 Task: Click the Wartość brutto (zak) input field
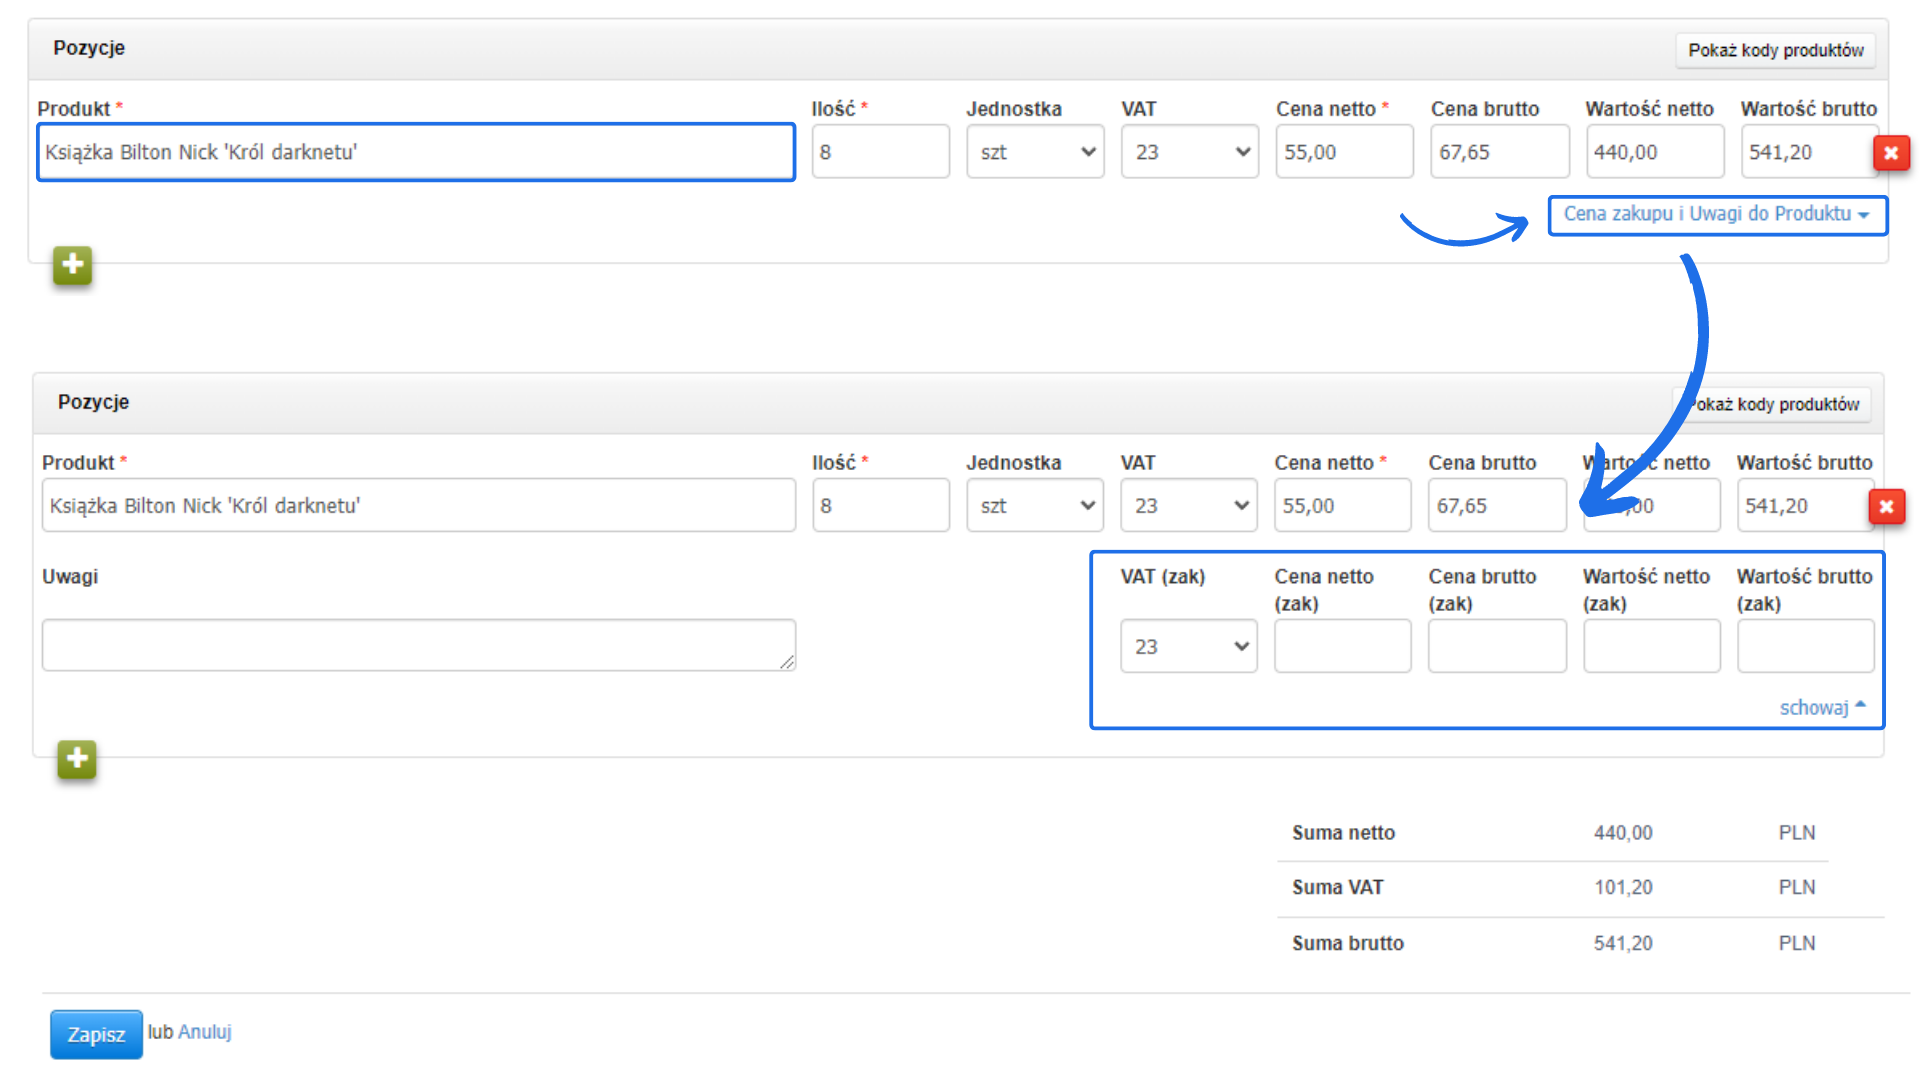point(1805,647)
